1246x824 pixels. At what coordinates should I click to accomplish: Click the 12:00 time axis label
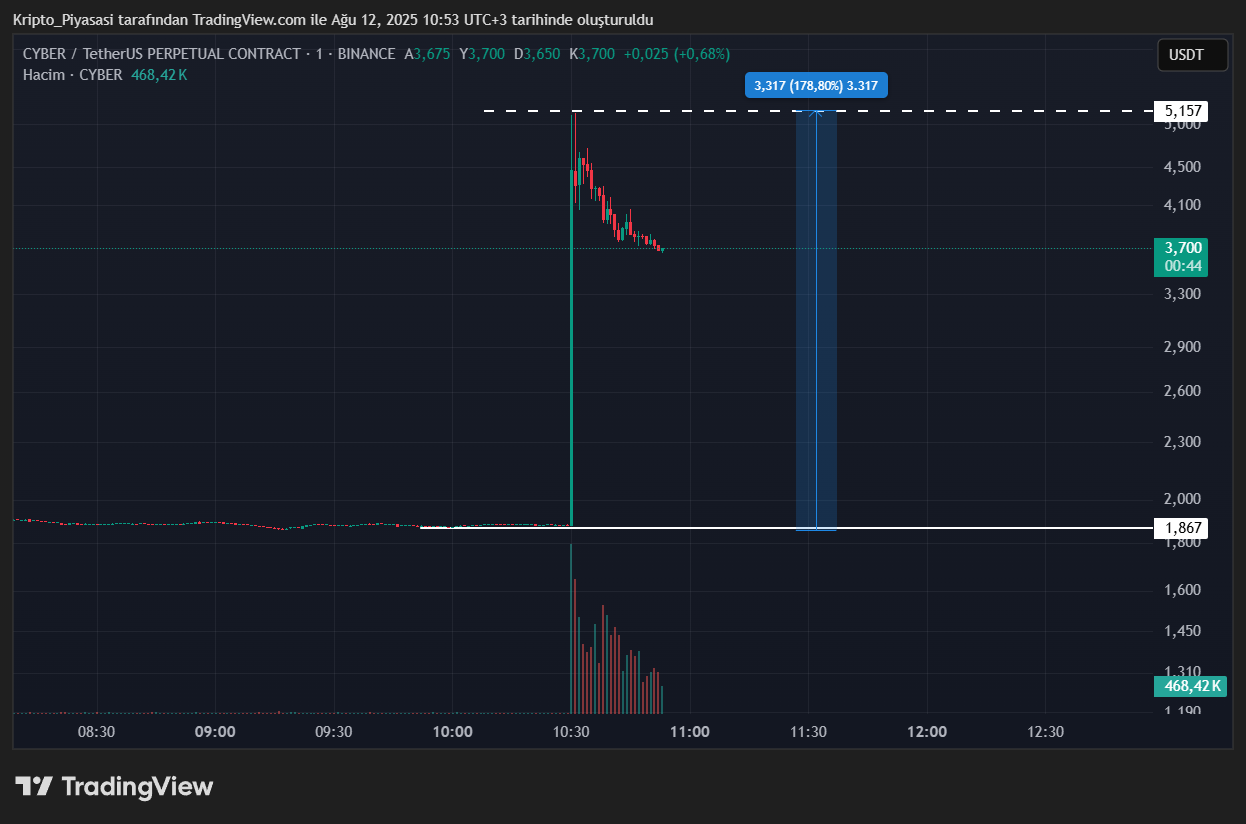coord(927,732)
